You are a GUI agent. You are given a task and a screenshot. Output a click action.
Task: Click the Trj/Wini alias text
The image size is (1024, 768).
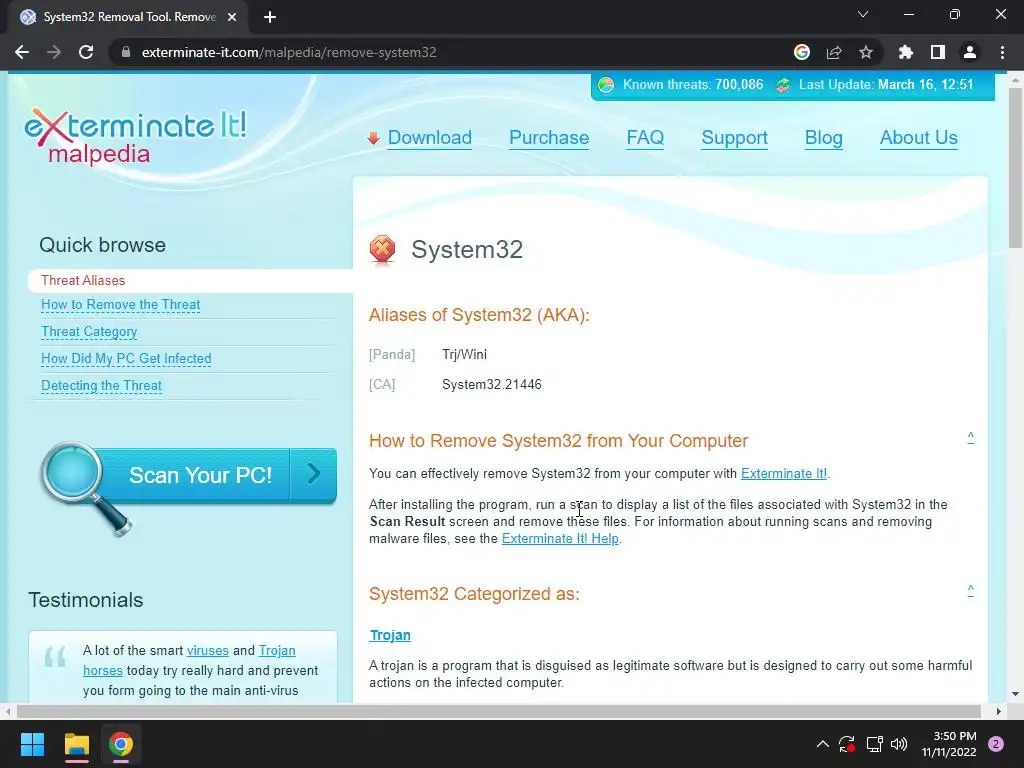[464, 355]
